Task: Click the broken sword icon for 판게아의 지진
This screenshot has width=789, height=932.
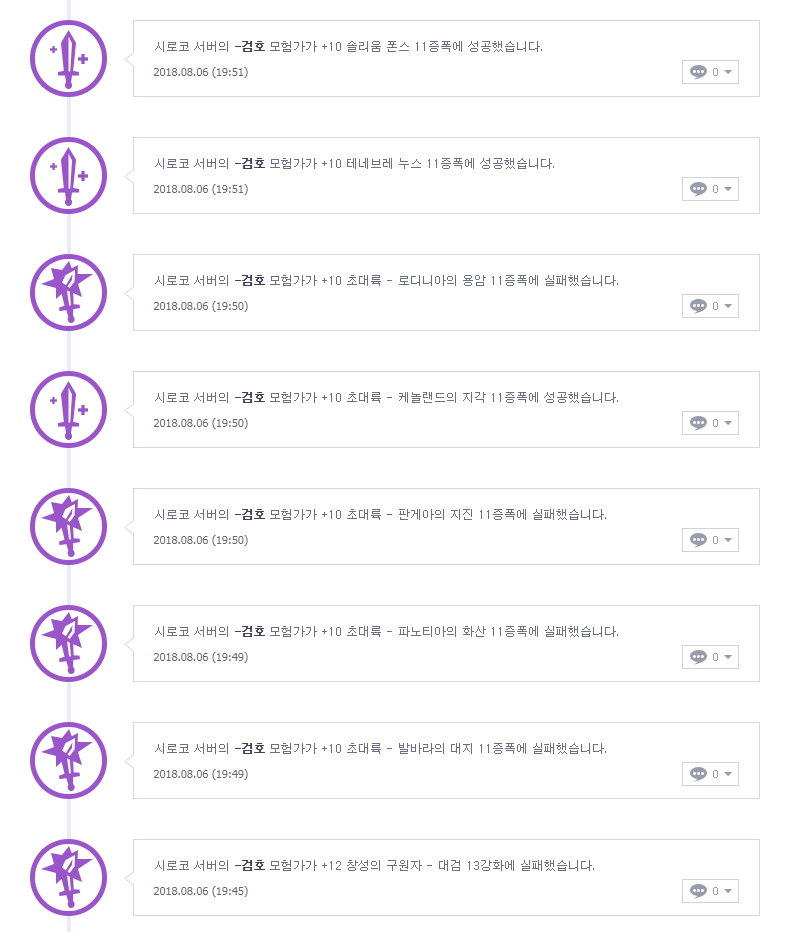Action: click(x=68, y=527)
